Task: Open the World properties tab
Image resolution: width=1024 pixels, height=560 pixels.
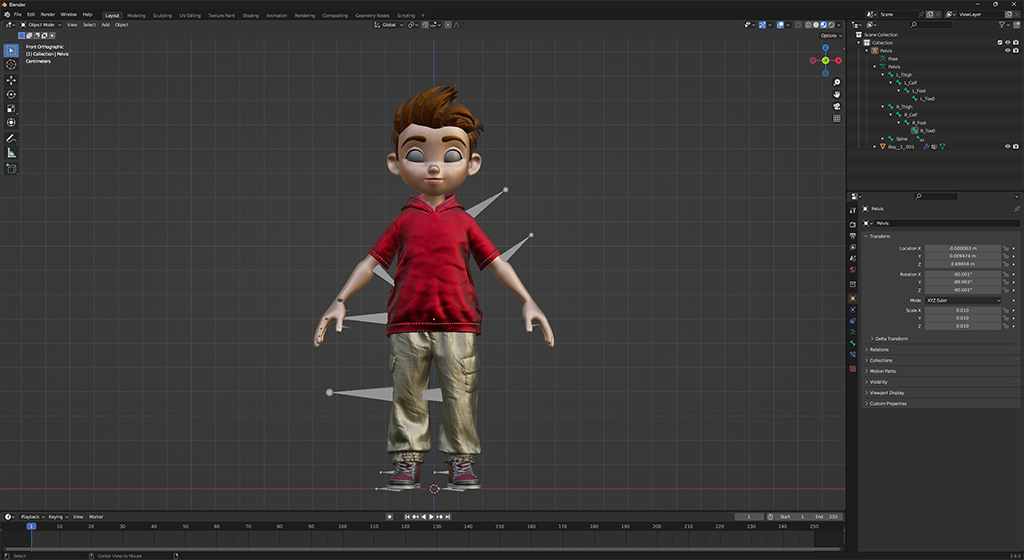Action: pyautogui.click(x=853, y=270)
